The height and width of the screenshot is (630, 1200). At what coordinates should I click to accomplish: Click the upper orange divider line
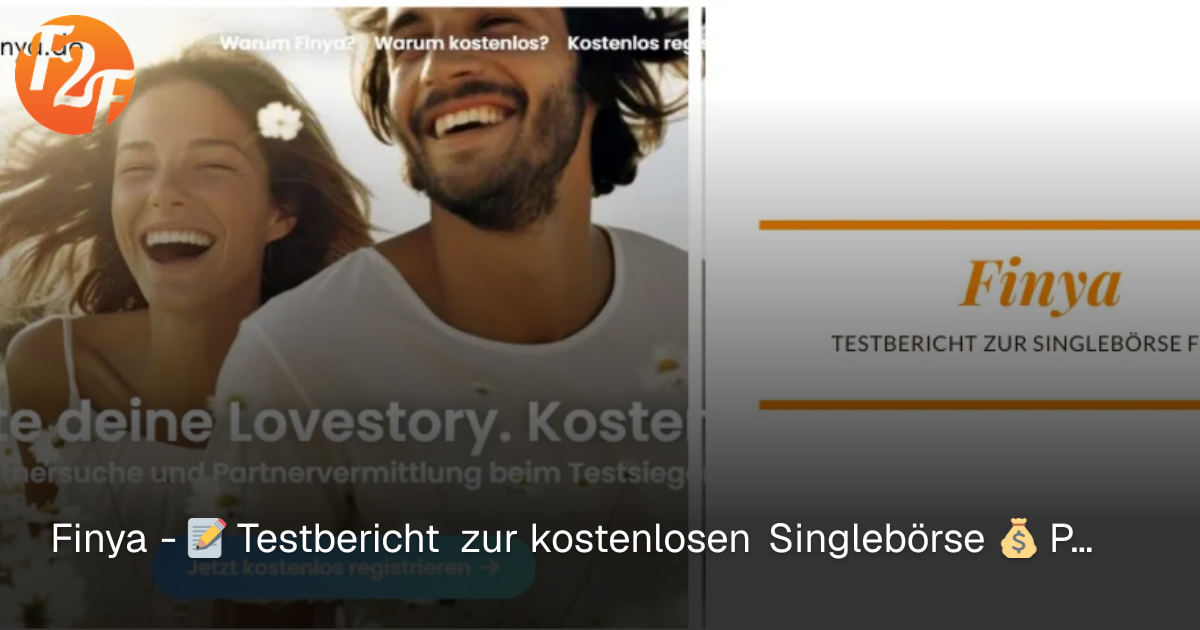(x=979, y=225)
